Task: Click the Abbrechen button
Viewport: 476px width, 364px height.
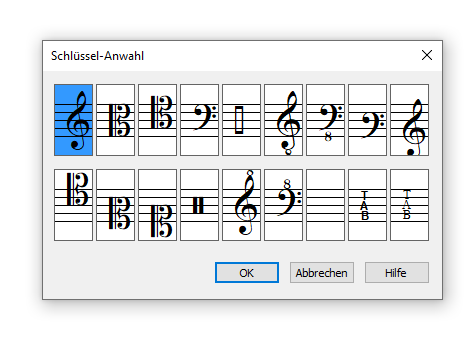Action: click(x=322, y=273)
